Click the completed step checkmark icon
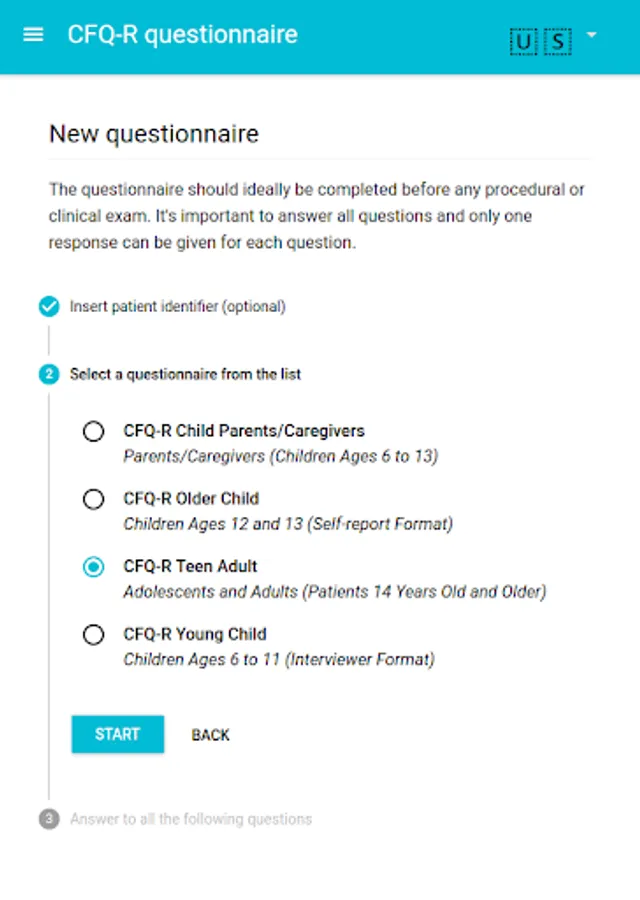 click(49, 307)
